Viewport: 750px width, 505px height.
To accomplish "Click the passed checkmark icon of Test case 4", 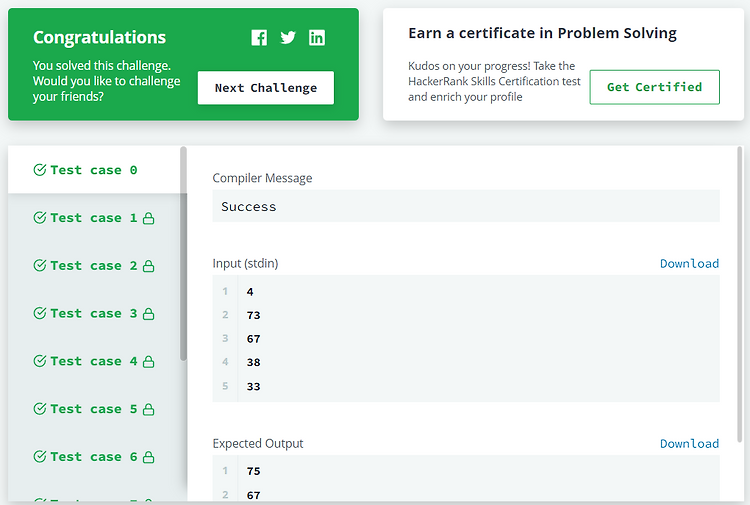I will (x=40, y=361).
